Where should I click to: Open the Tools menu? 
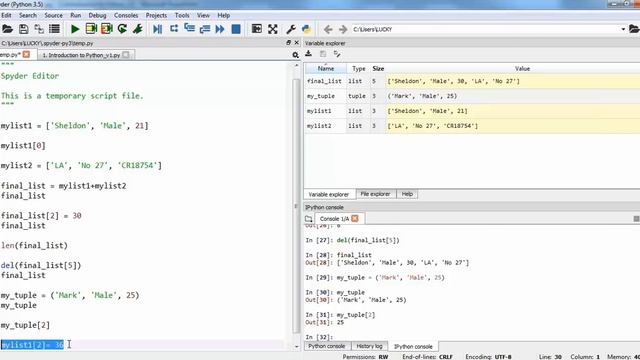(x=182, y=15)
